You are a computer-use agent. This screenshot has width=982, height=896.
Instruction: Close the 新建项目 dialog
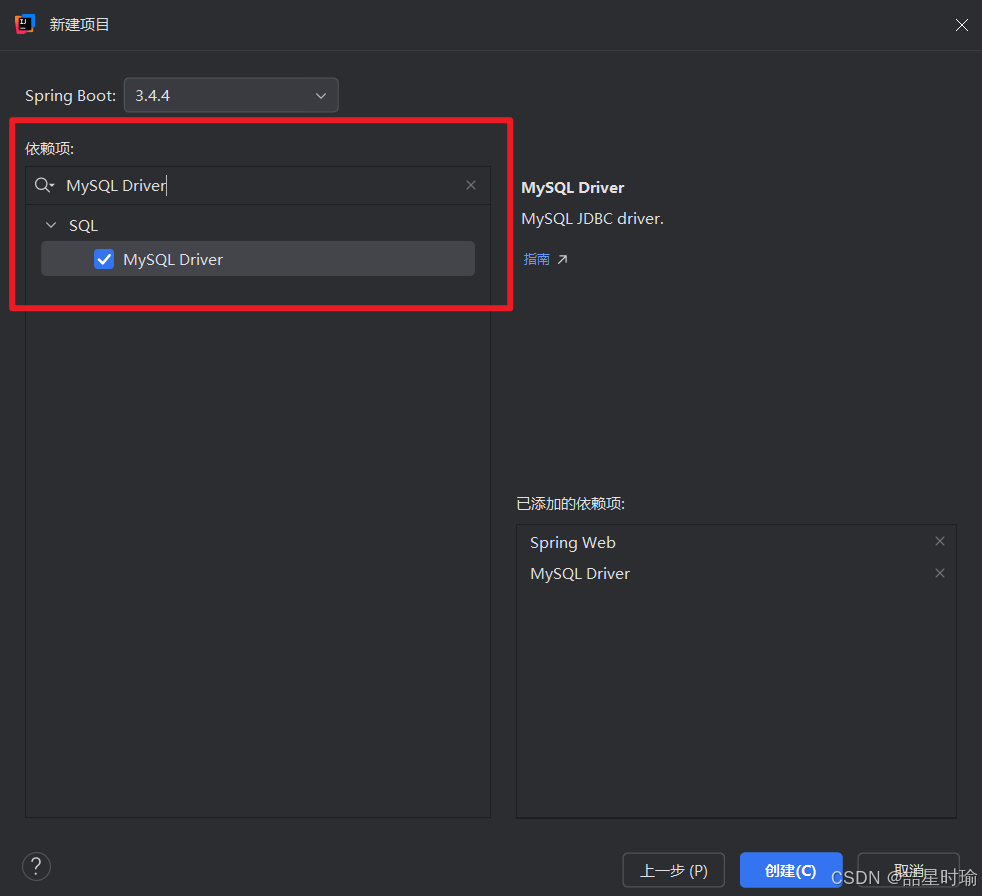click(x=961, y=25)
